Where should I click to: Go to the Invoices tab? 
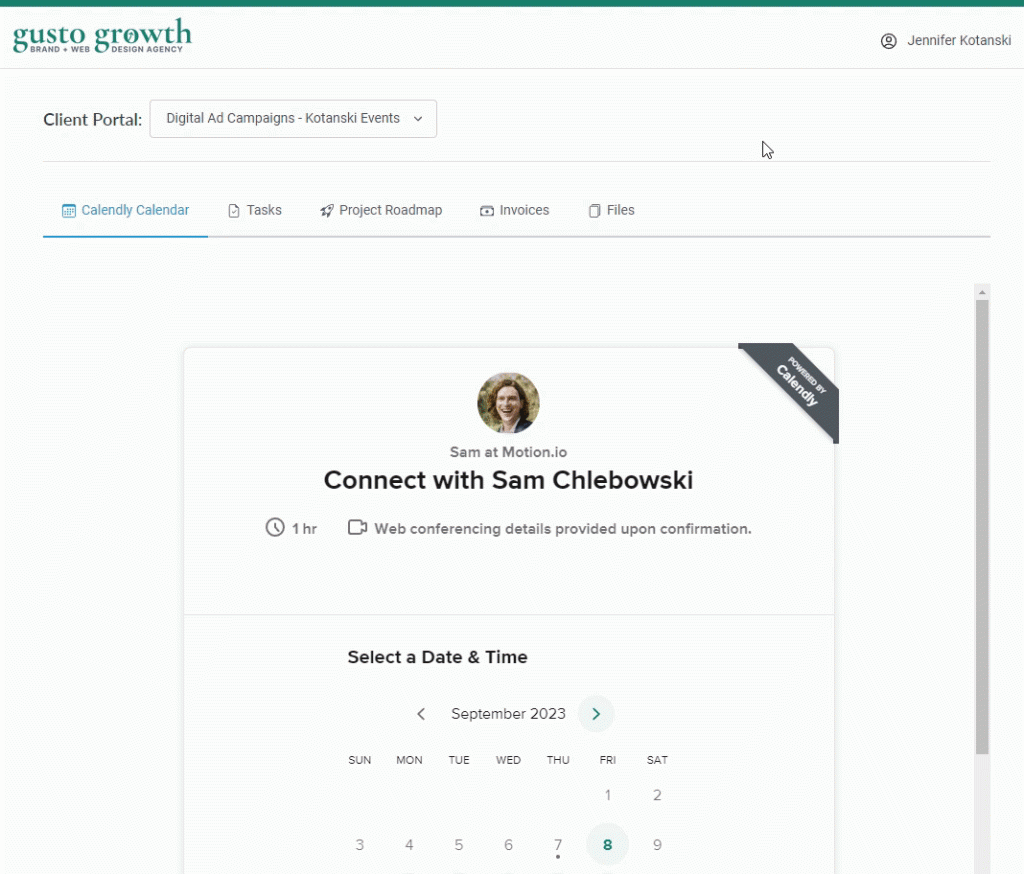click(515, 210)
